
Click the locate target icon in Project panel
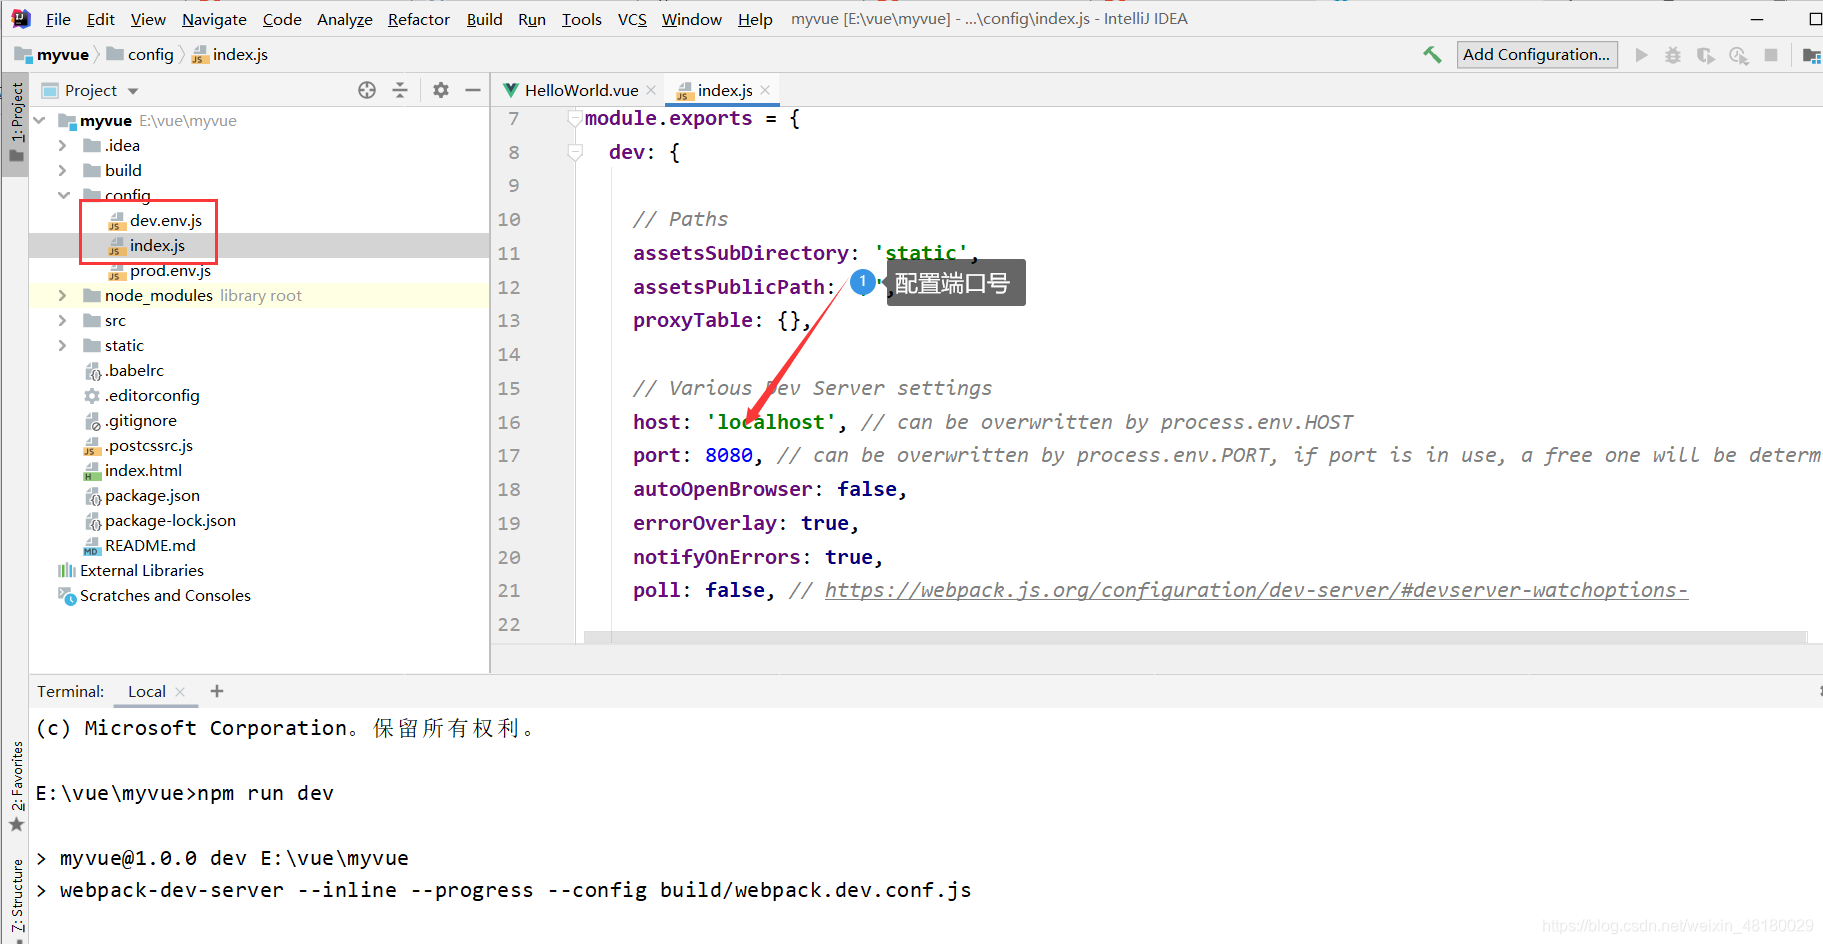click(x=367, y=90)
